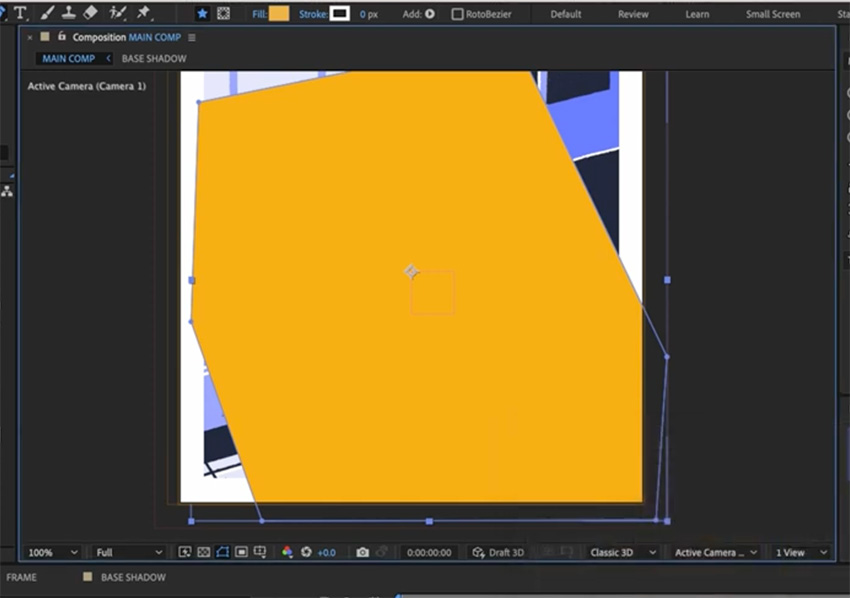850x598 pixels.
Task: Switch to the Default workspace
Action: (565, 14)
